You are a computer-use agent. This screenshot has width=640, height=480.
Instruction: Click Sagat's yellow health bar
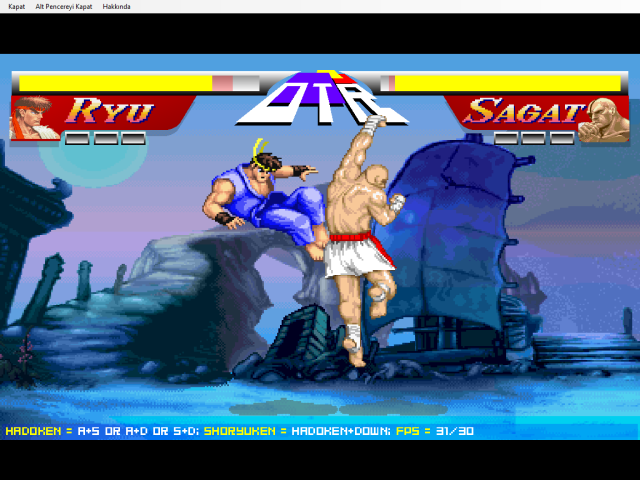508,83
